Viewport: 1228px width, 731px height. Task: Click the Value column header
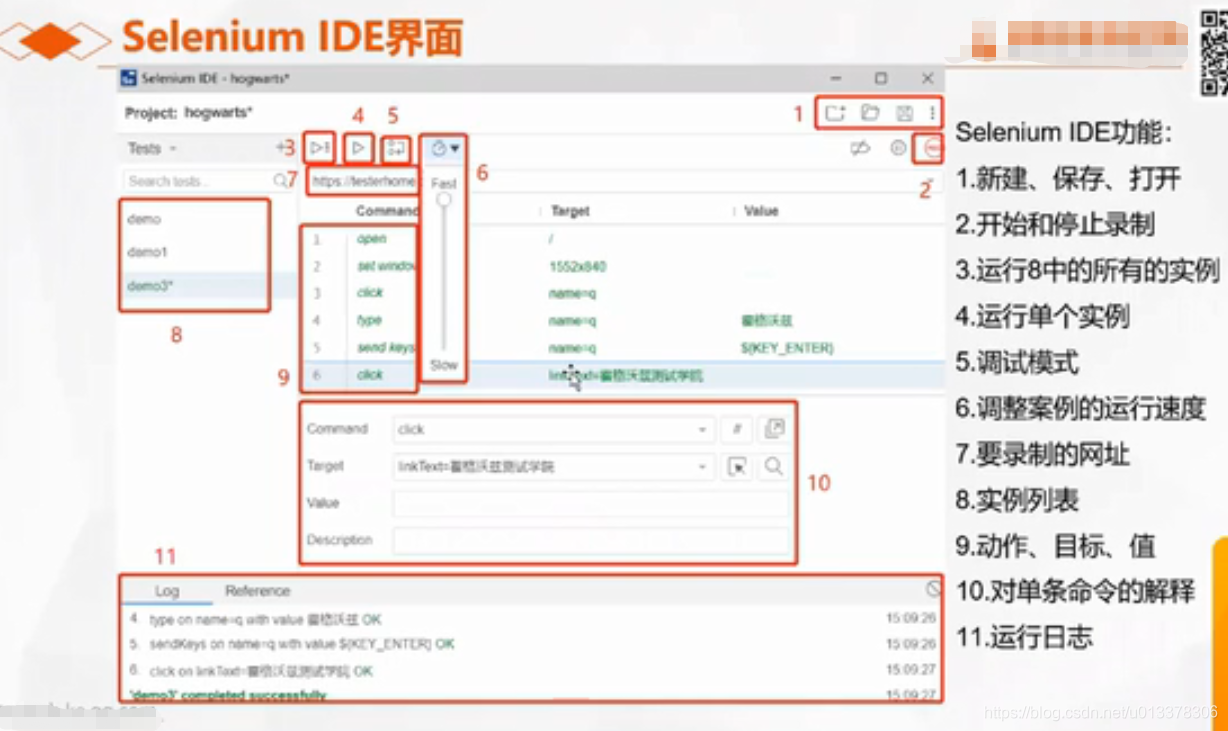761,211
